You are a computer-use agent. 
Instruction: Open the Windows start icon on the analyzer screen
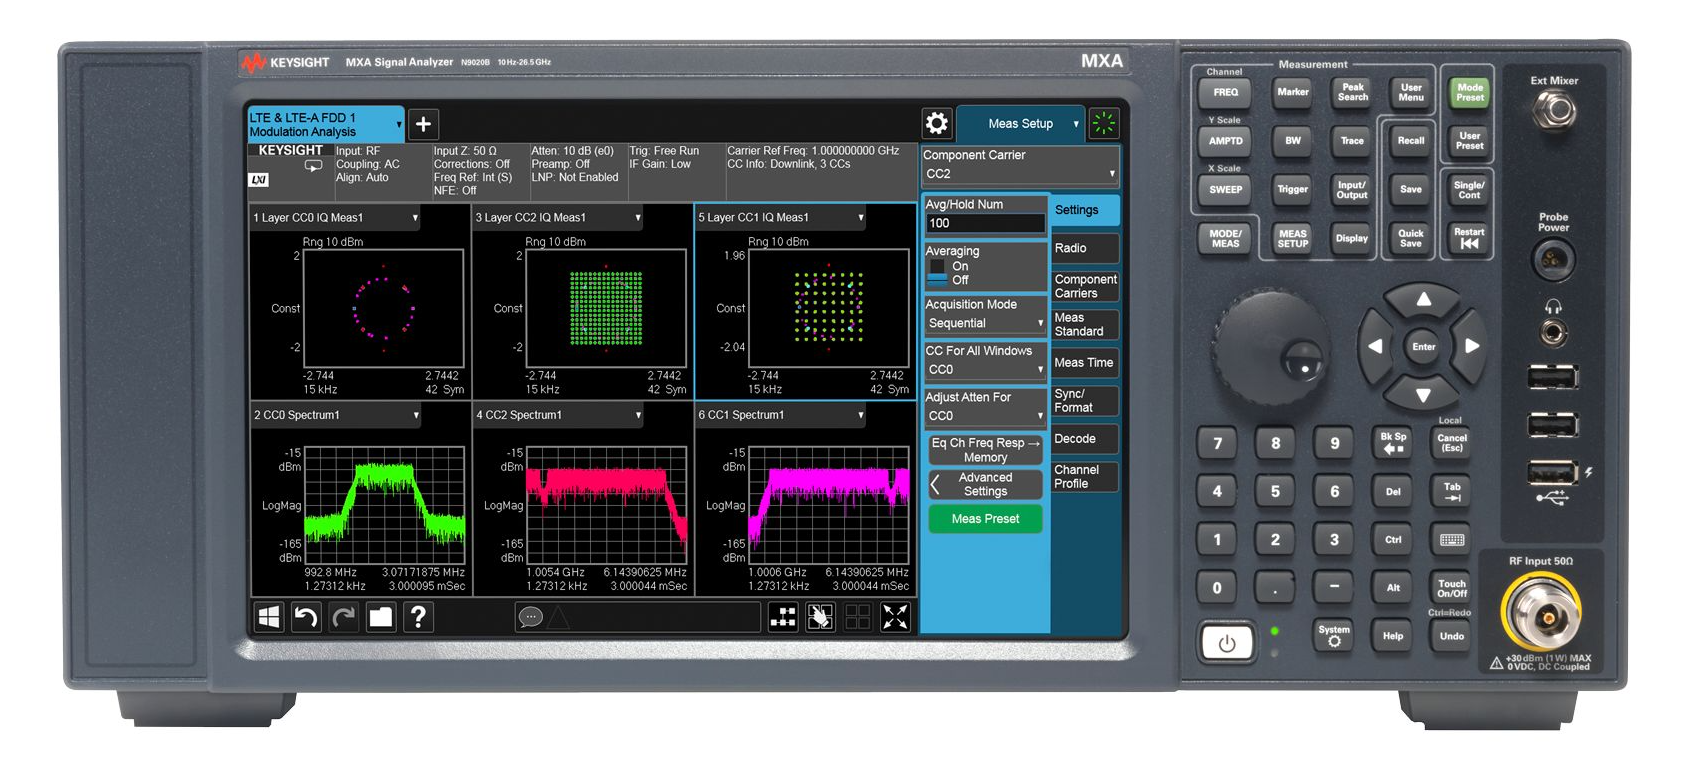click(x=269, y=618)
